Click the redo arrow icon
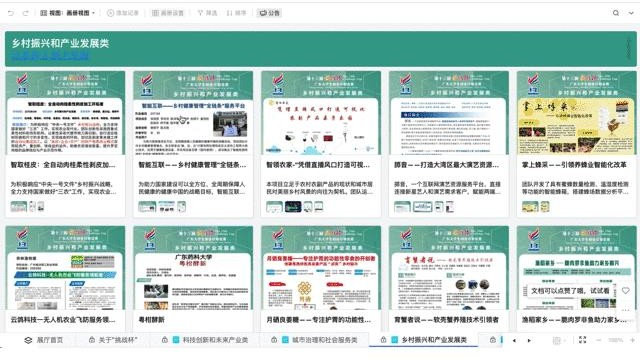Viewport: 640px width, 360px height. tap(25, 13)
